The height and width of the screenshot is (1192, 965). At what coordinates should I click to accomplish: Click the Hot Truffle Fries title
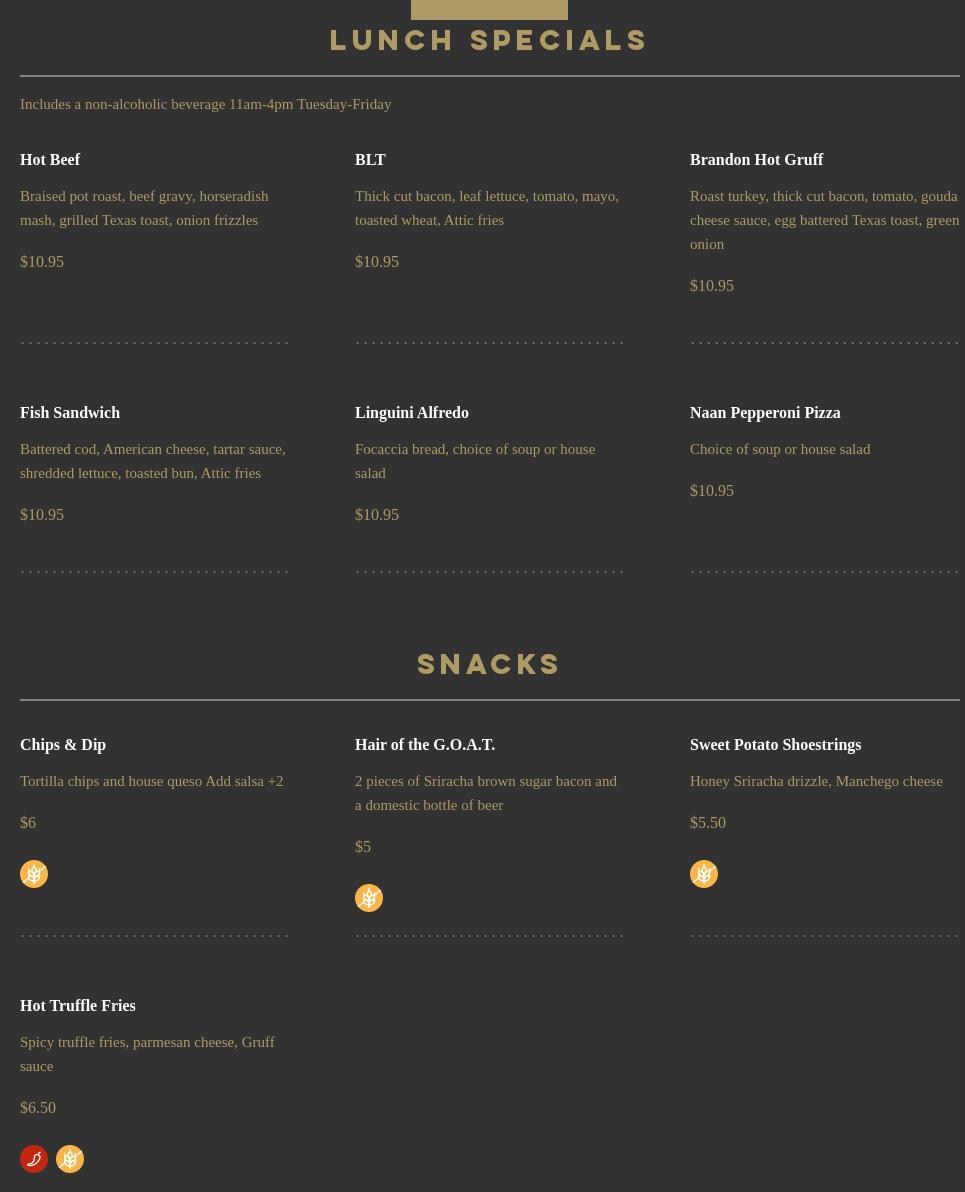pyautogui.click(x=77, y=1006)
